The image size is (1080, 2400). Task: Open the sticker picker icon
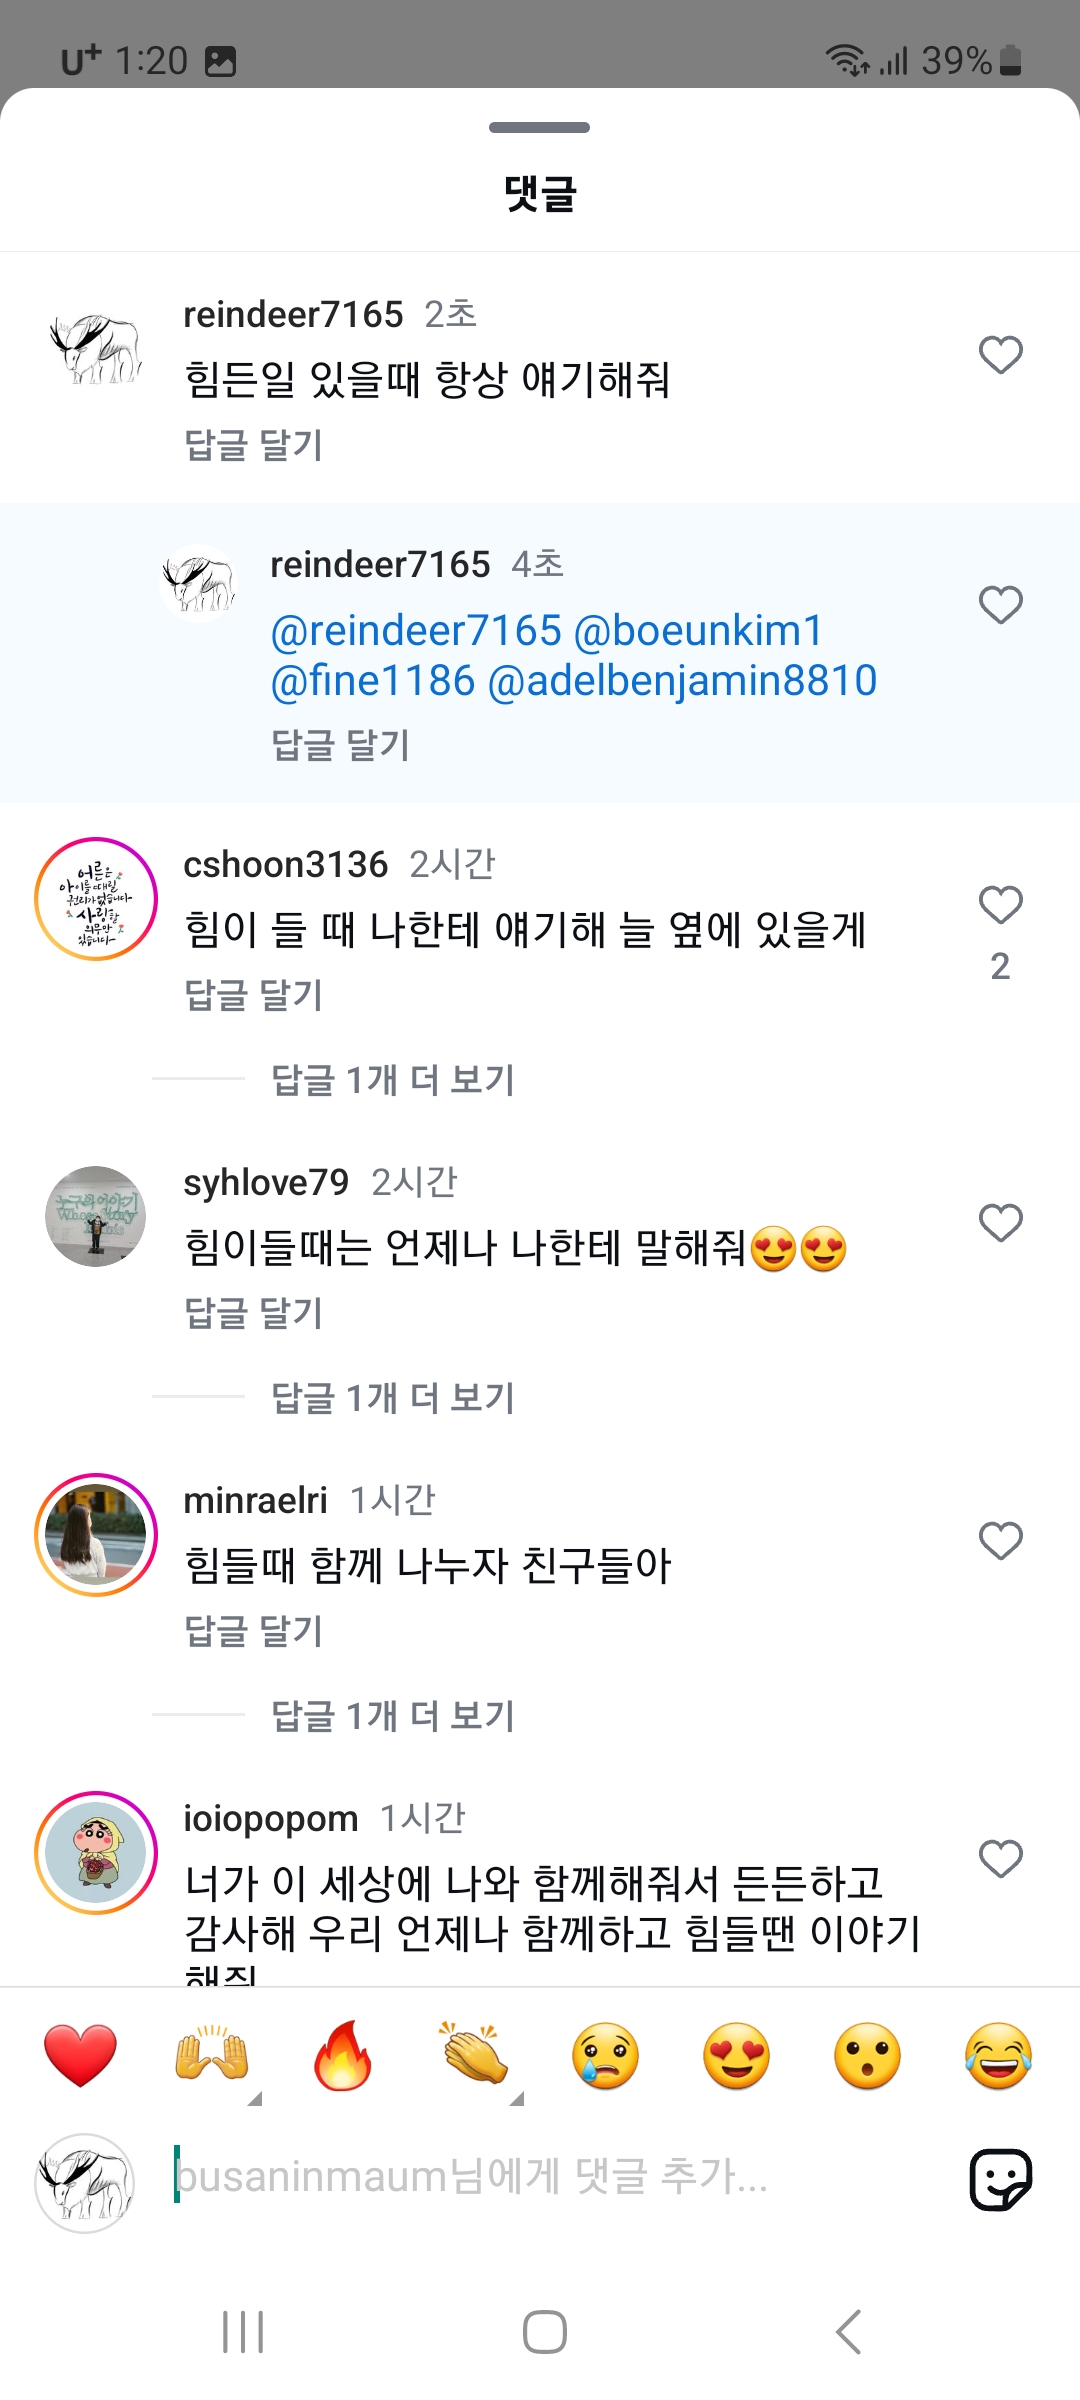coord(1000,2179)
